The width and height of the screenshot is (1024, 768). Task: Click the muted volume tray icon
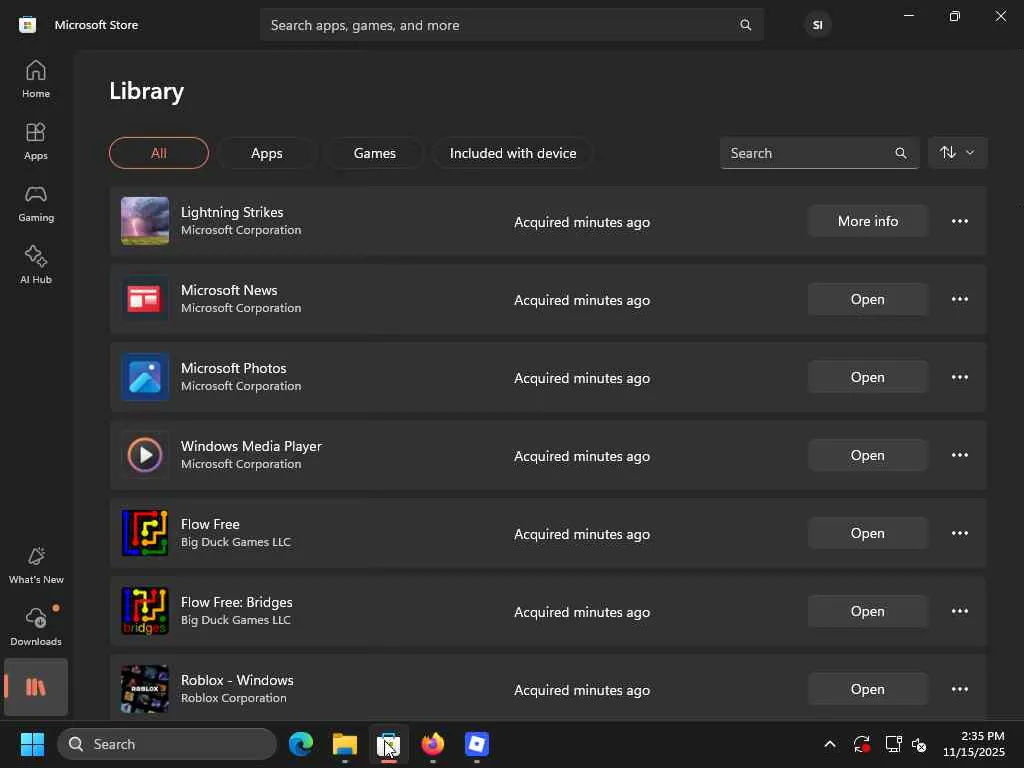click(x=919, y=744)
